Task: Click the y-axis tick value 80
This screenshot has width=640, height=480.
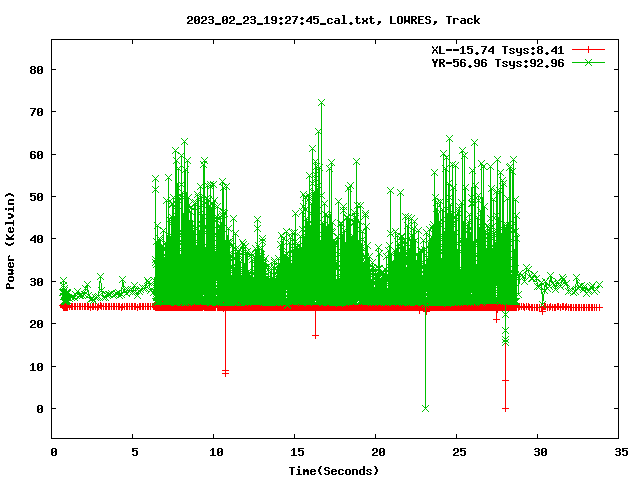Action: pyautogui.click(x=36, y=70)
